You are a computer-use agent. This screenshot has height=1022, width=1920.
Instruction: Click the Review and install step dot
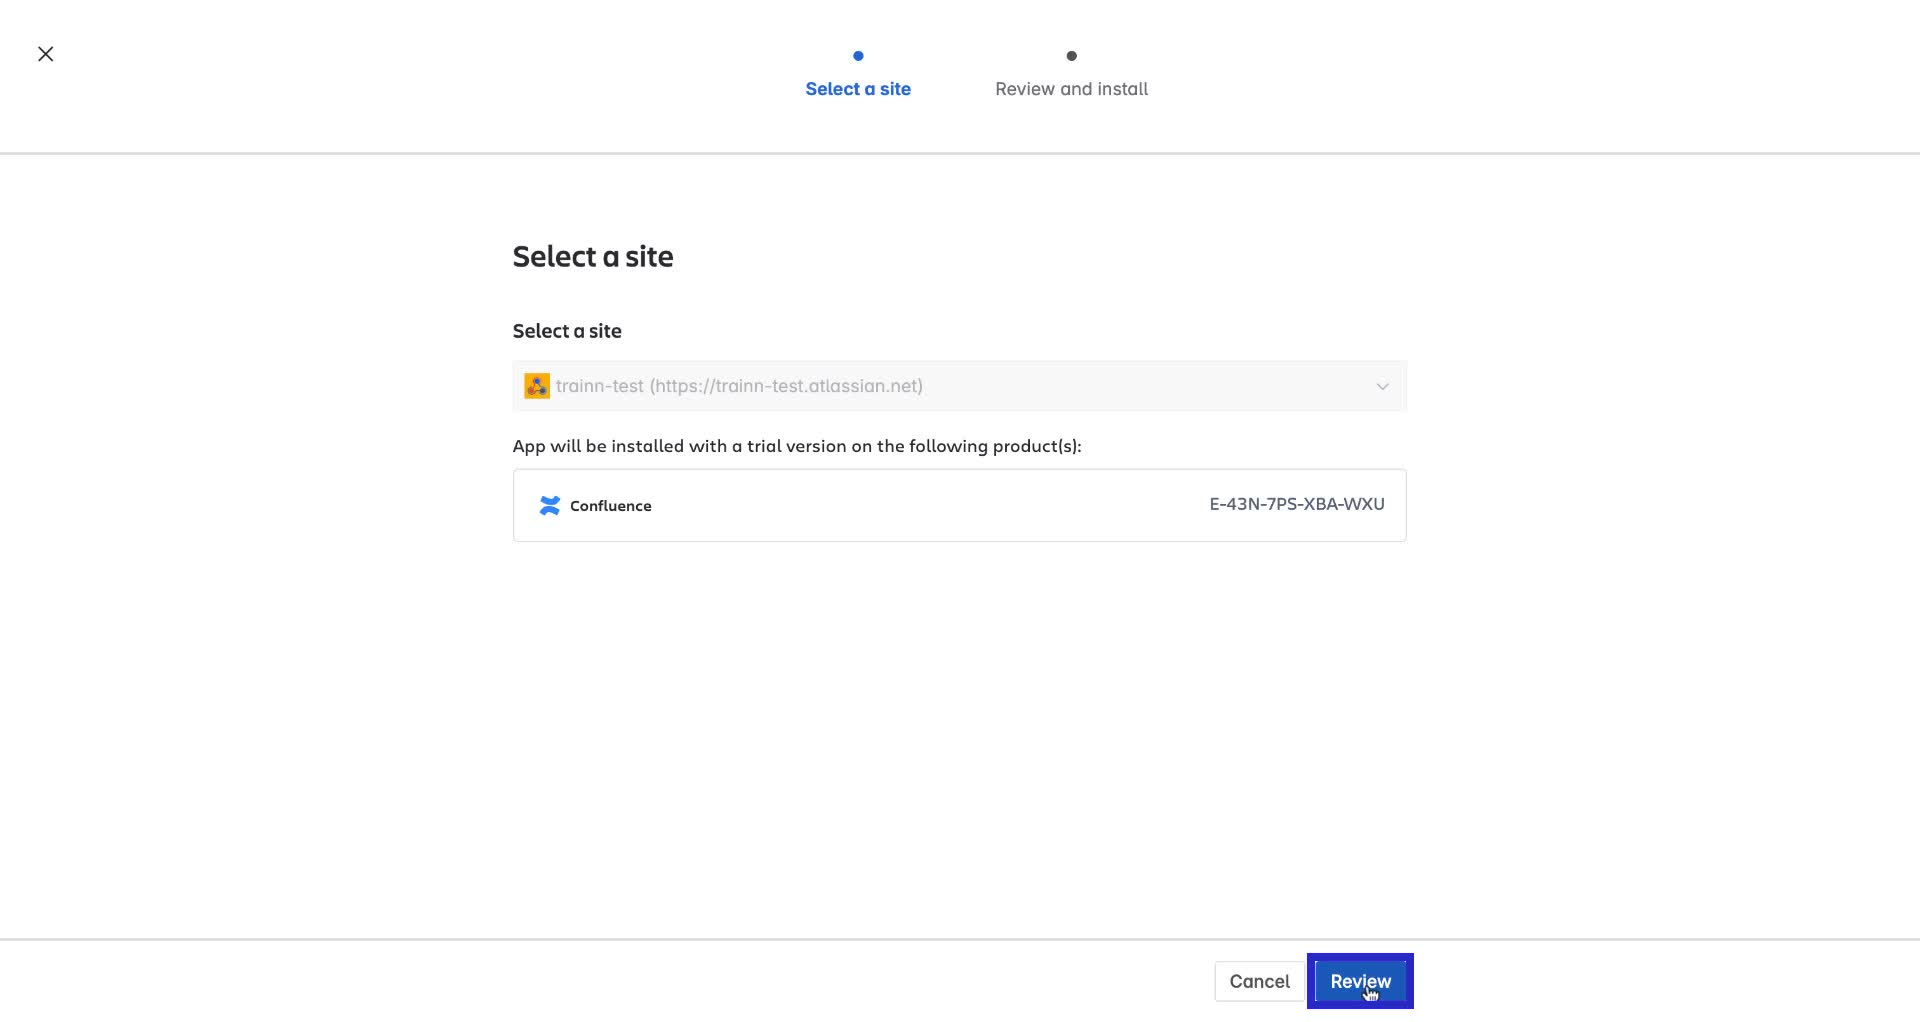pyautogui.click(x=1071, y=56)
